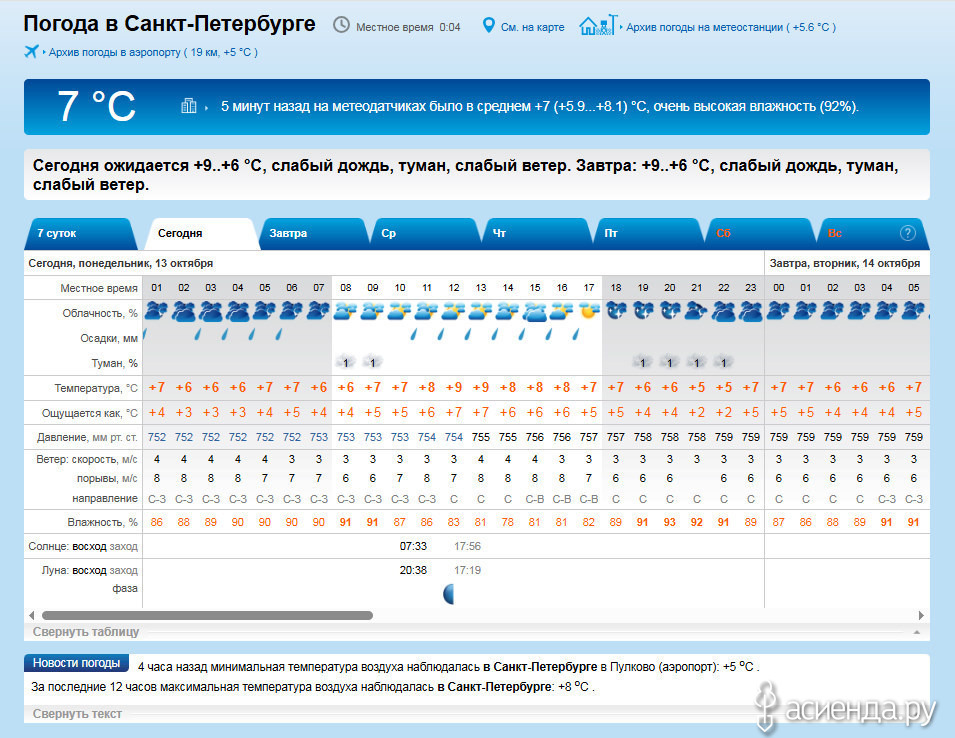Viewport: 955px width, 738px height.
Task: Open the 7 суток forecast tab
Action: (57, 233)
